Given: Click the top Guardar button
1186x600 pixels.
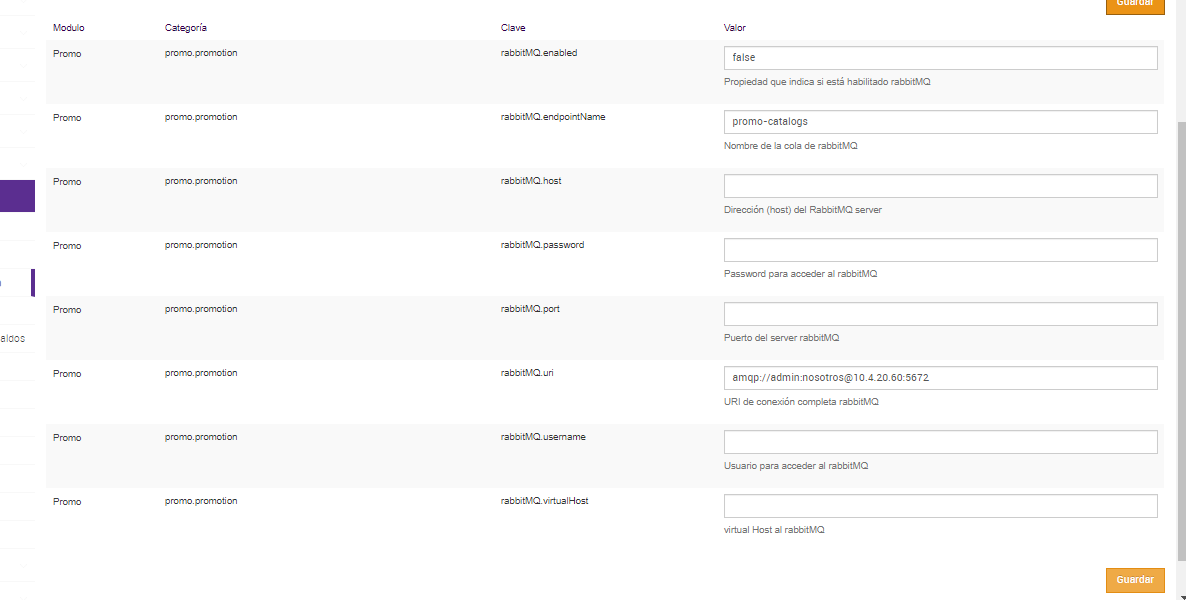Looking at the screenshot, I should click(x=1135, y=5).
